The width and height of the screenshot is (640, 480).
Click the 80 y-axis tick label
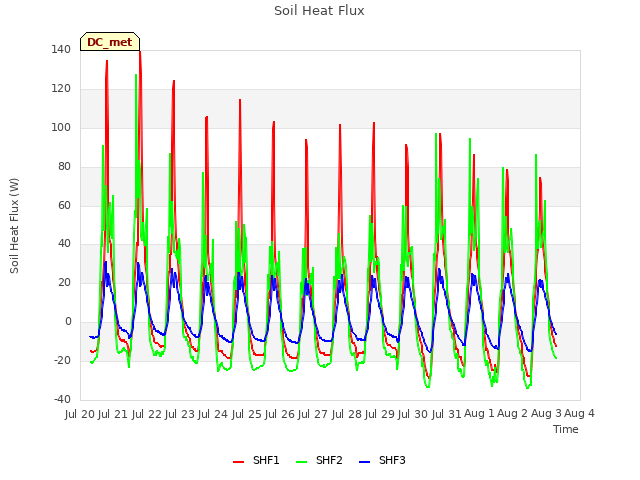coord(64,167)
